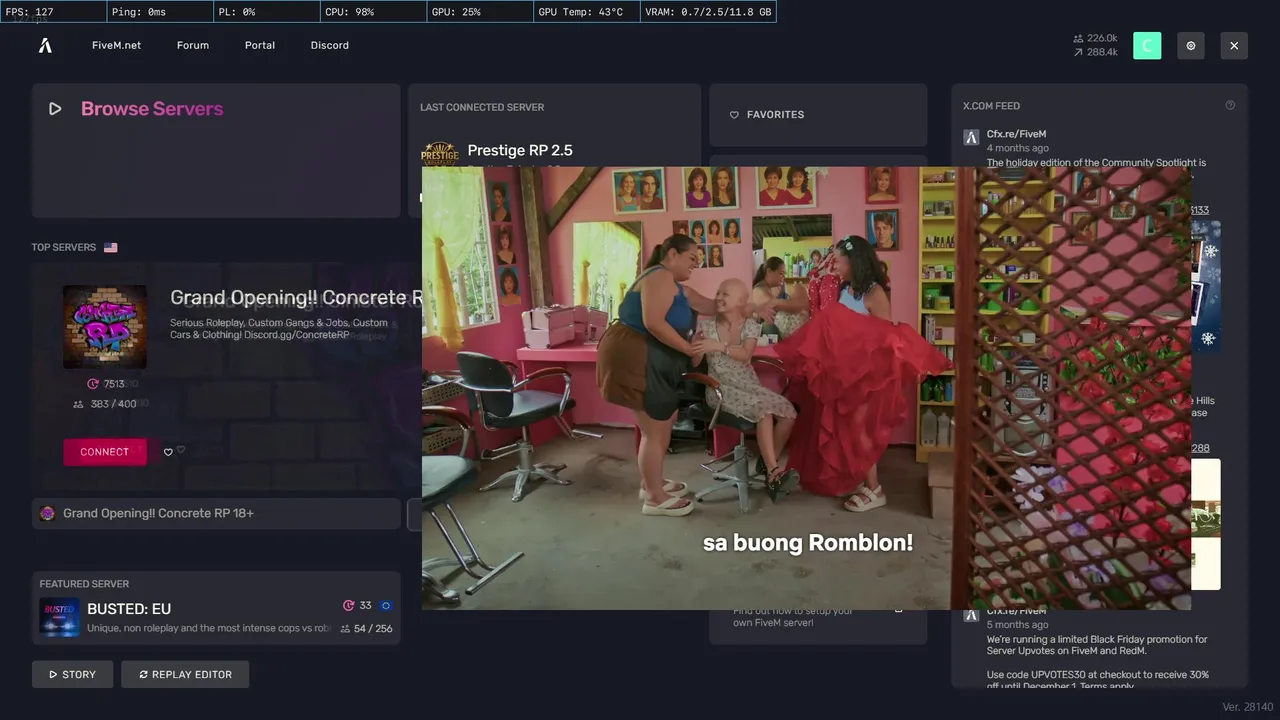Click the Browse Servers play icon
This screenshot has height=720, width=1280.
pos(55,109)
